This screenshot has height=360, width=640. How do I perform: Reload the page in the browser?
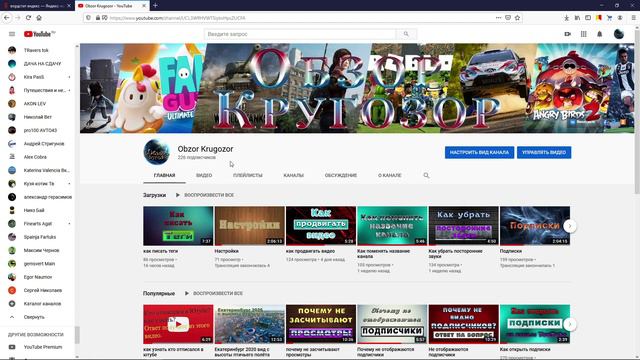[28, 18]
